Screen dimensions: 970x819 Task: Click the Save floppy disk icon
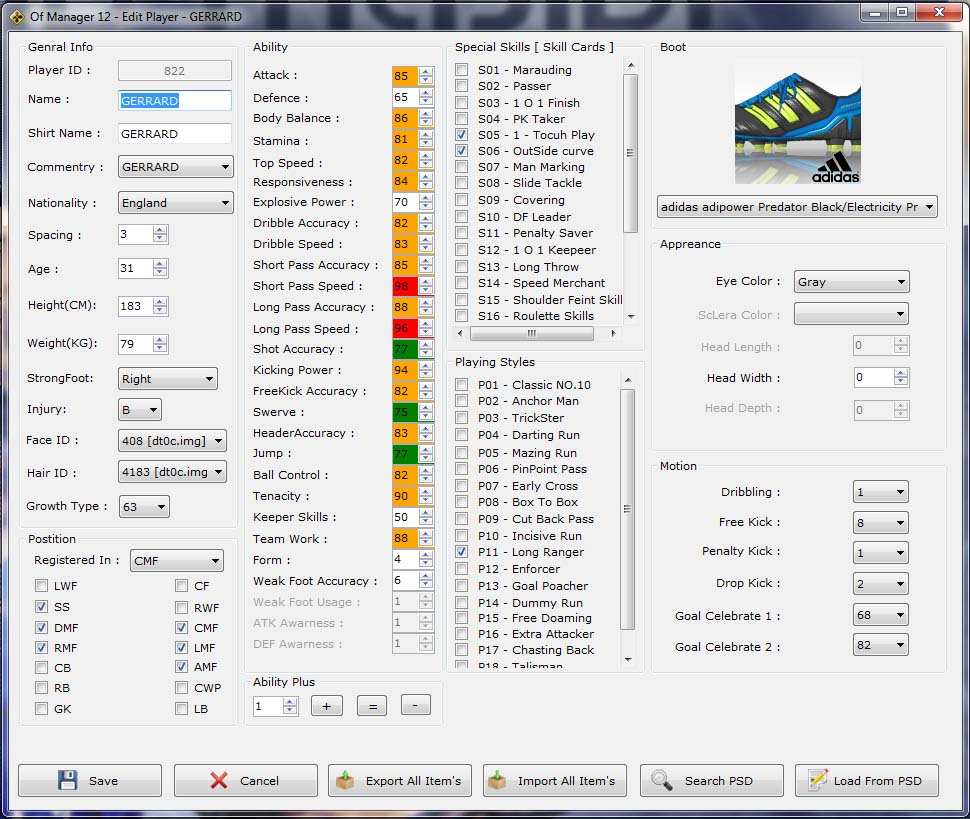pyautogui.click(x=67, y=781)
